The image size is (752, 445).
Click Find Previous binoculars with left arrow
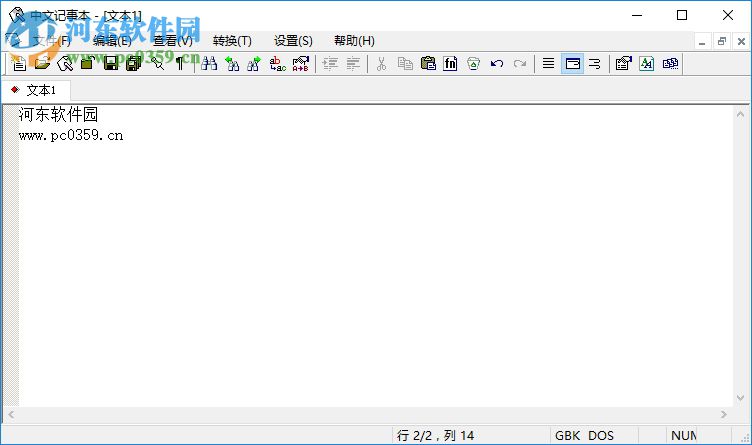[232, 63]
